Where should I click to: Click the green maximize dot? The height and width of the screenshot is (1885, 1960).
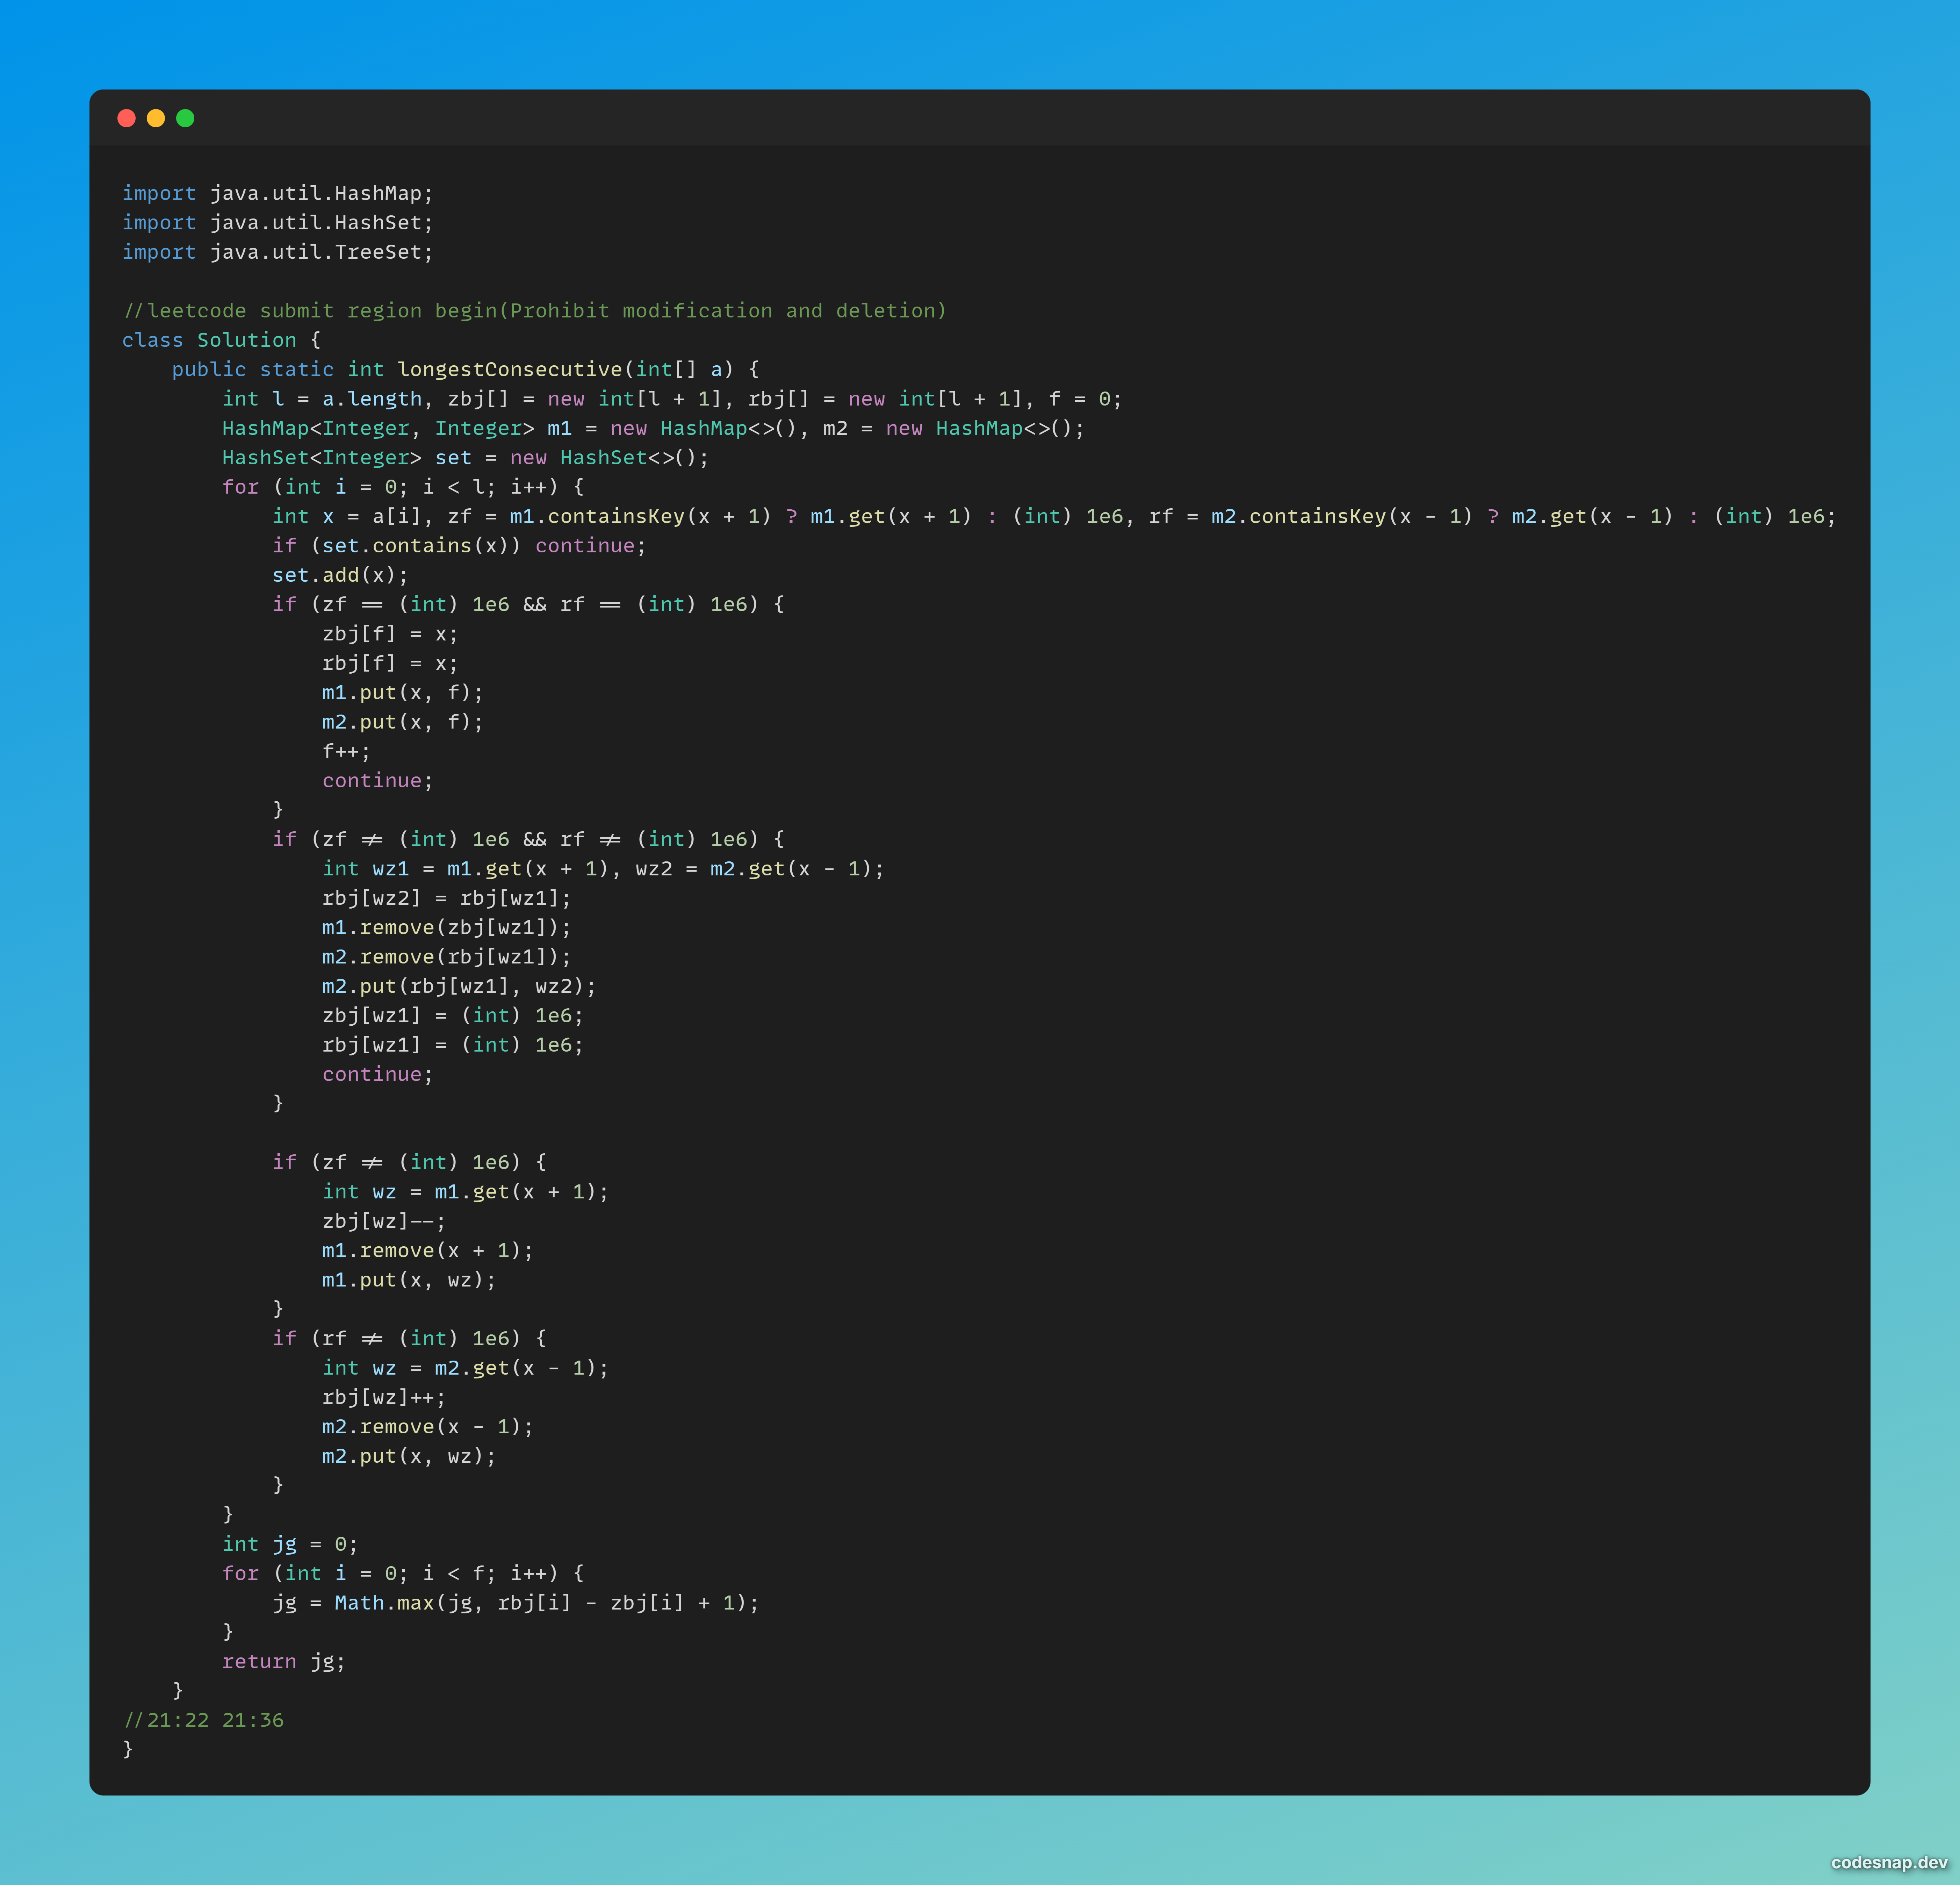pos(185,118)
